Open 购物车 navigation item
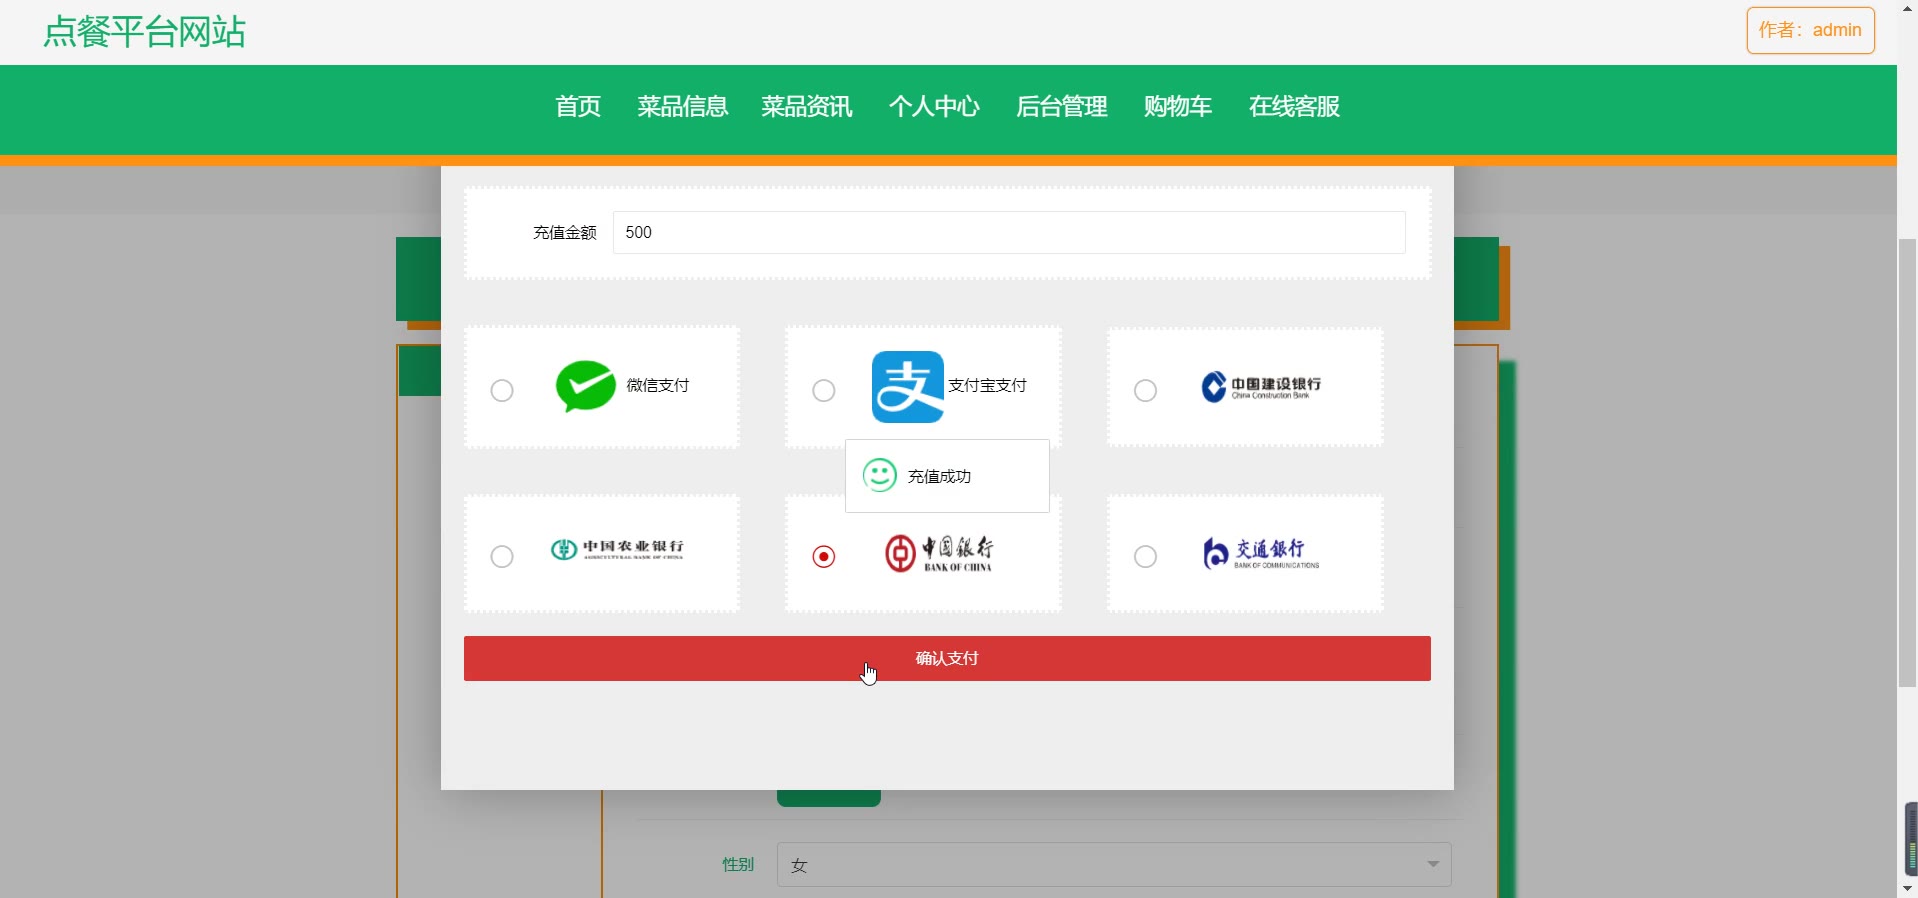The width and height of the screenshot is (1918, 898). [1178, 106]
